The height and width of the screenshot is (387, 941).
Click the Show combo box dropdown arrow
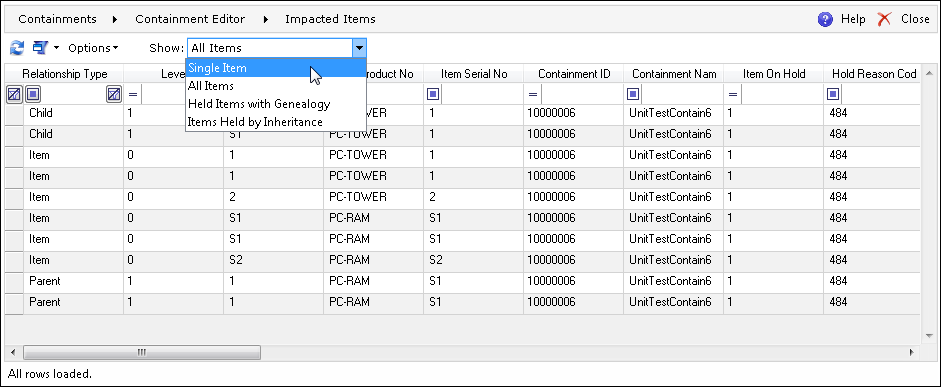(x=359, y=48)
